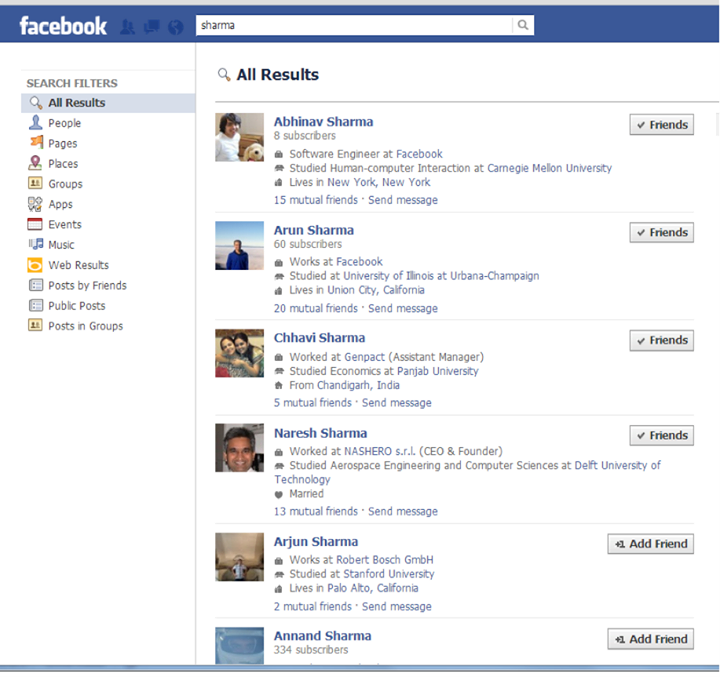Click Arun Sharma's profile photo
This screenshot has width=720, height=677.
click(239, 246)
